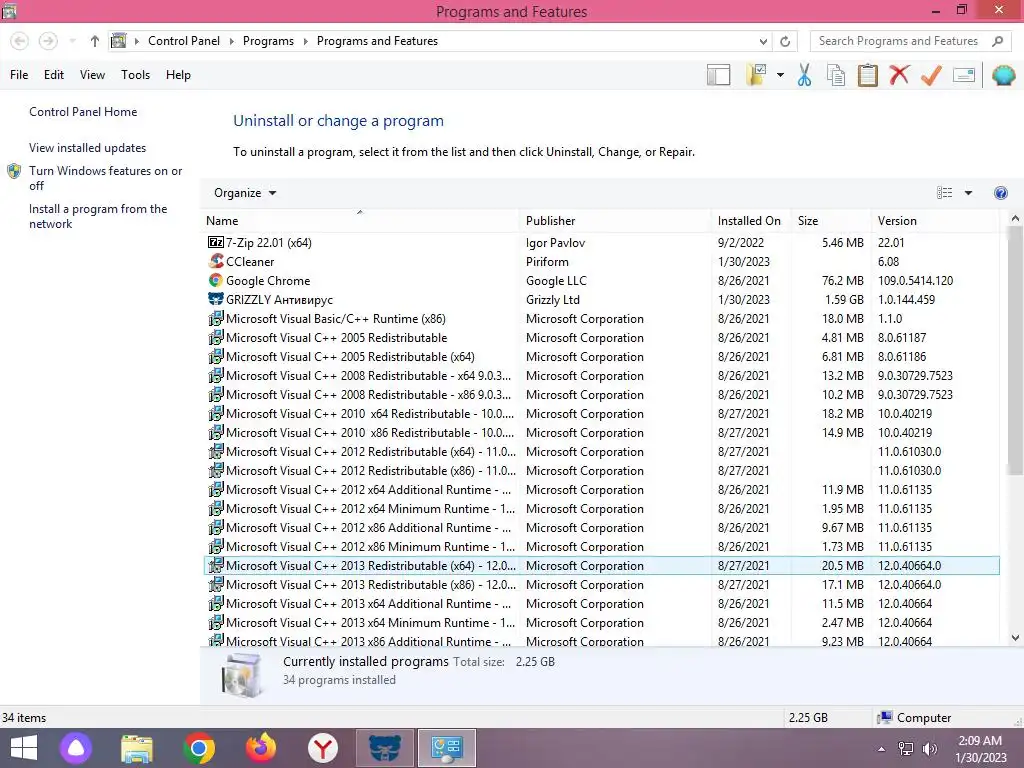The image size is (1024, 768).
Task: Expand the address bar history dropdown
Action: [763, 41]
